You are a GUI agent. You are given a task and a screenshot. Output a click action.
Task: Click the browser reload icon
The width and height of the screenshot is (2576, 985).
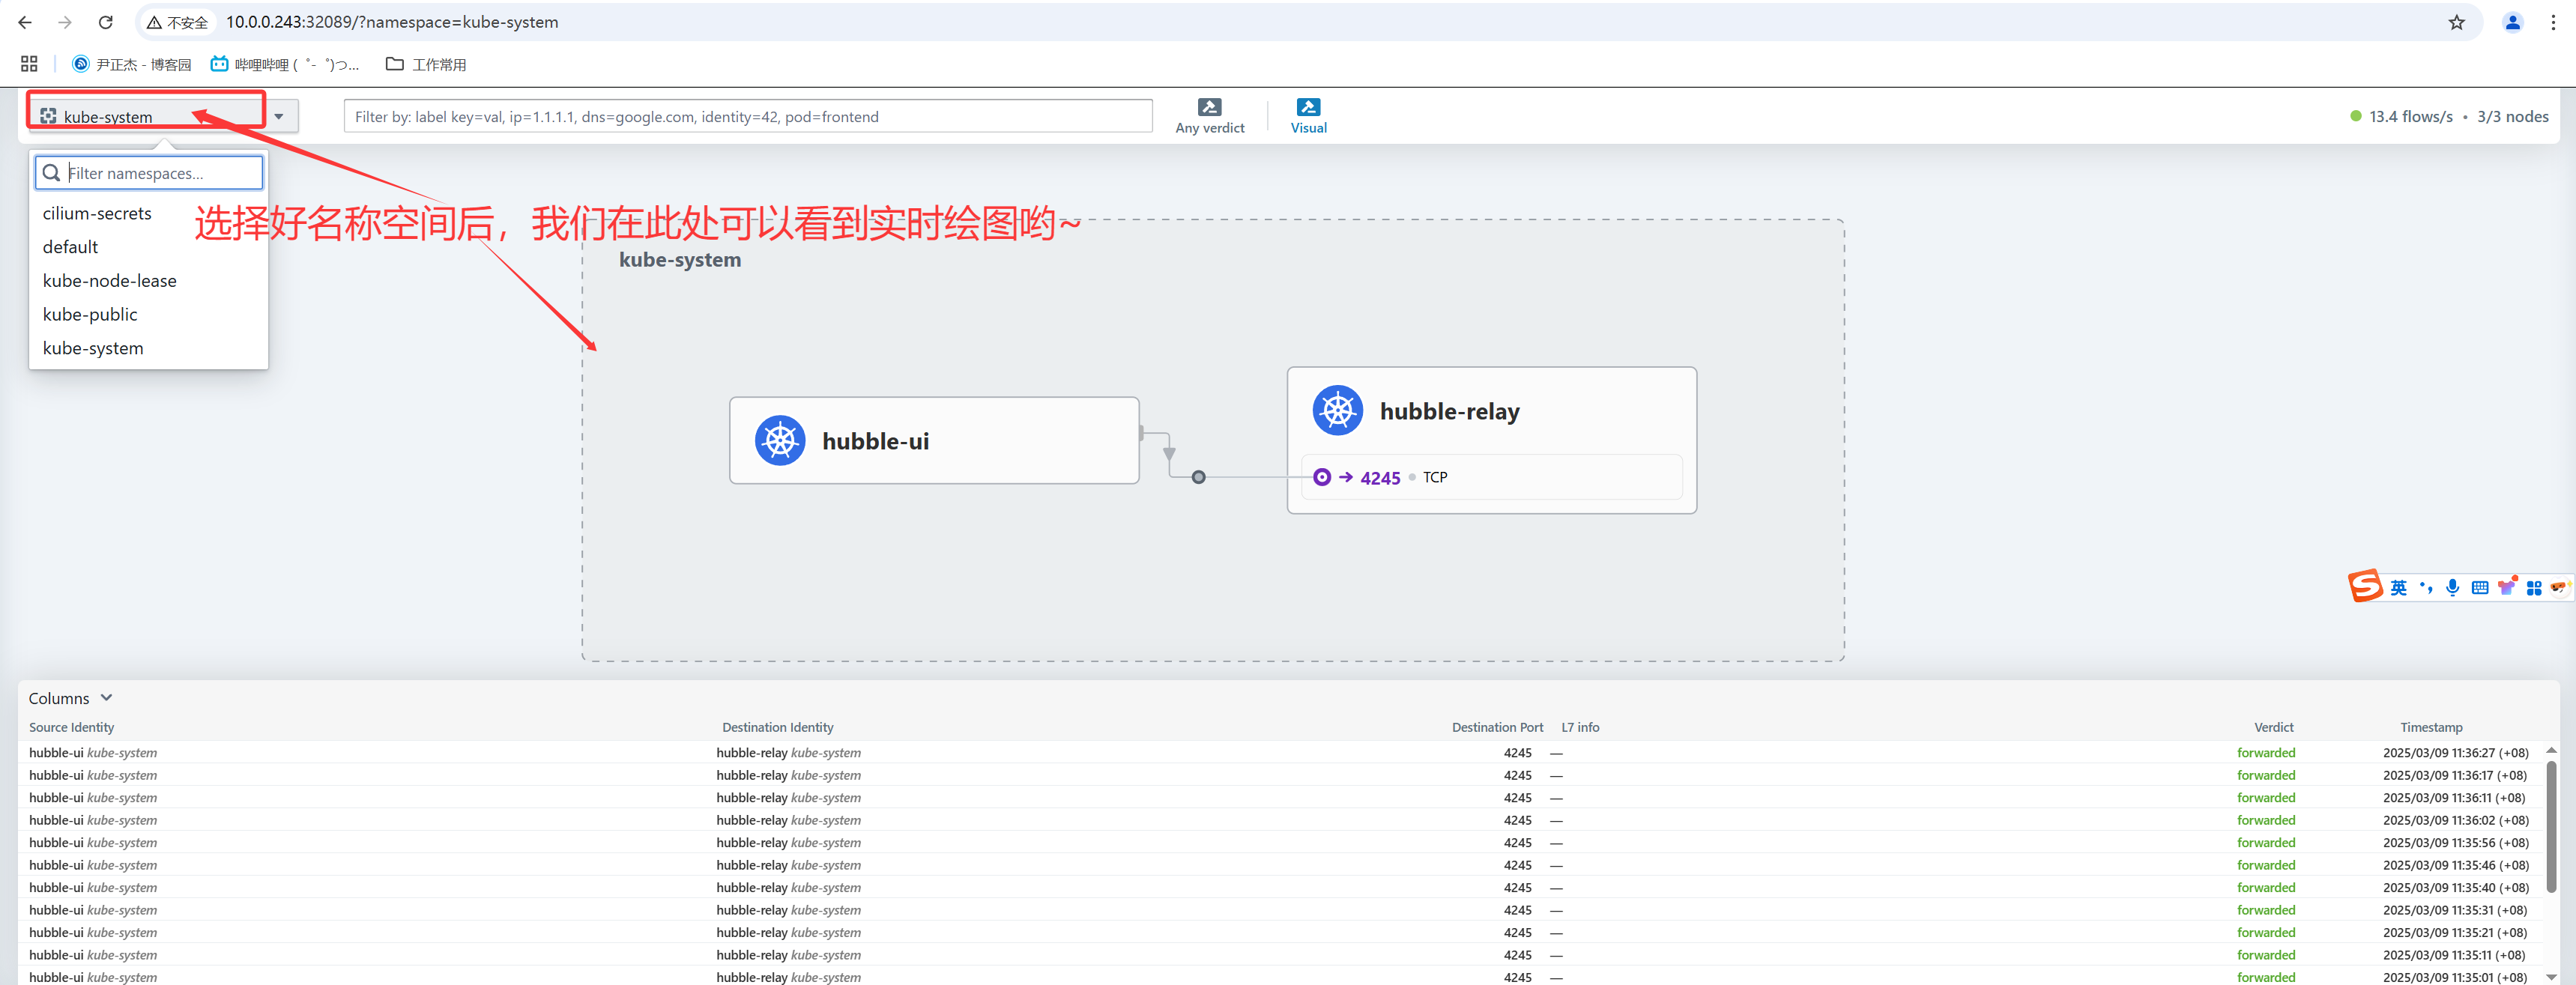tap(106, 22)
